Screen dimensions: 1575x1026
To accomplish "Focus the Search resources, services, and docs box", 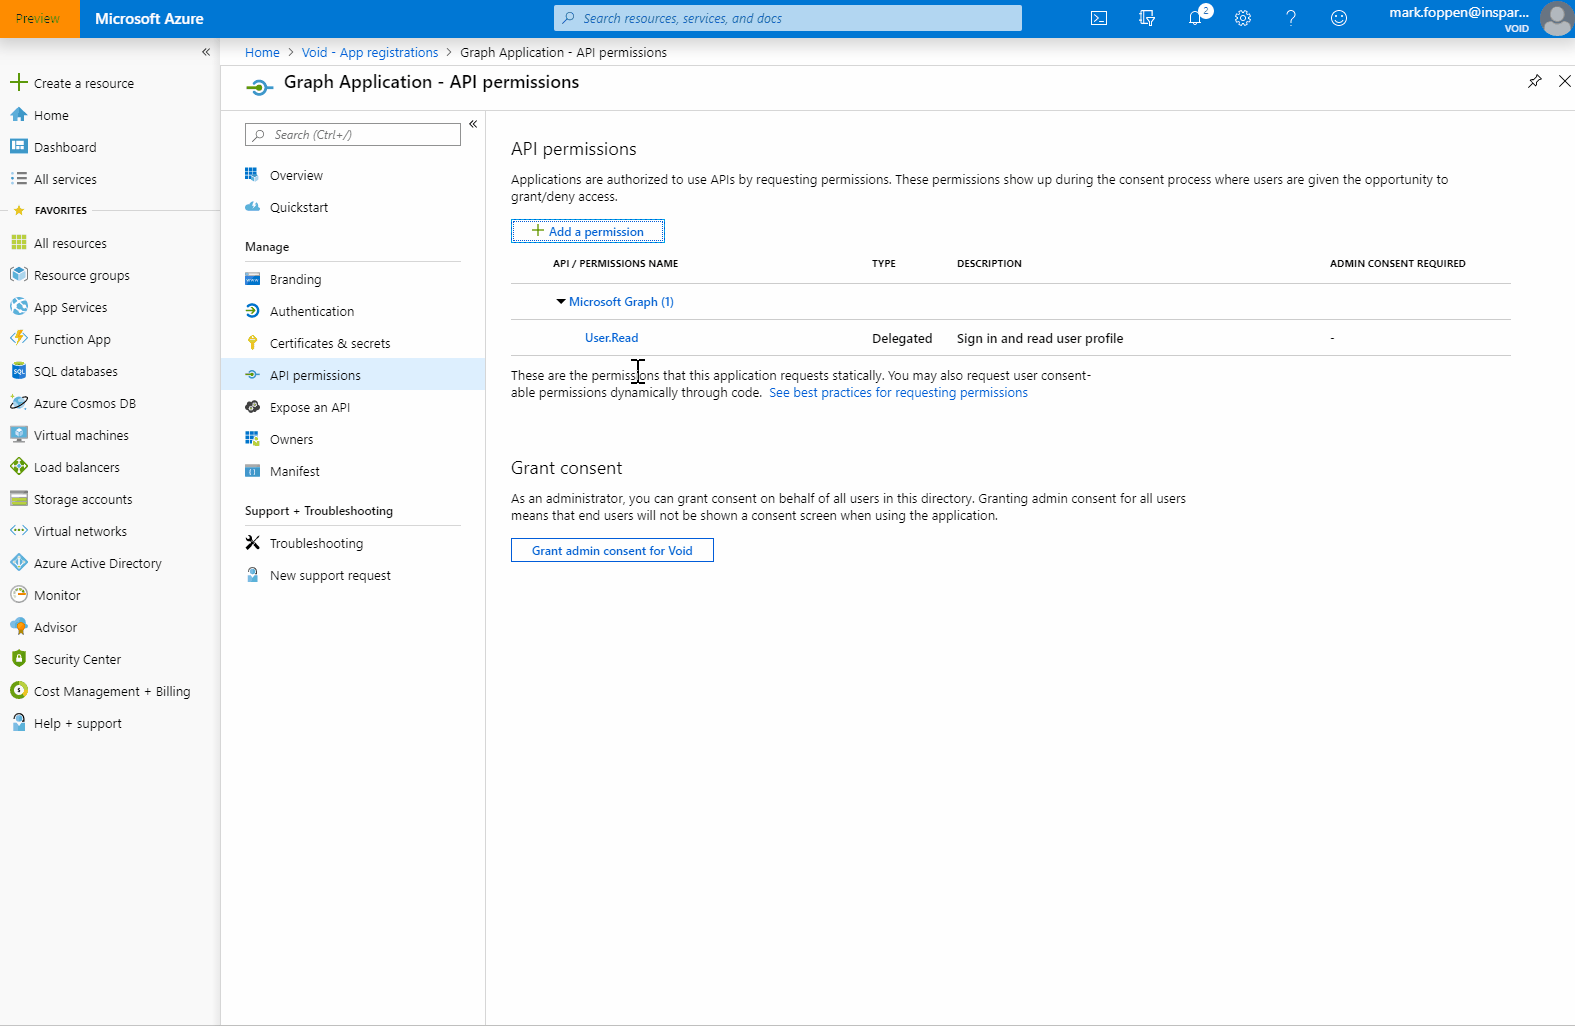I will (x=788, y=18).
